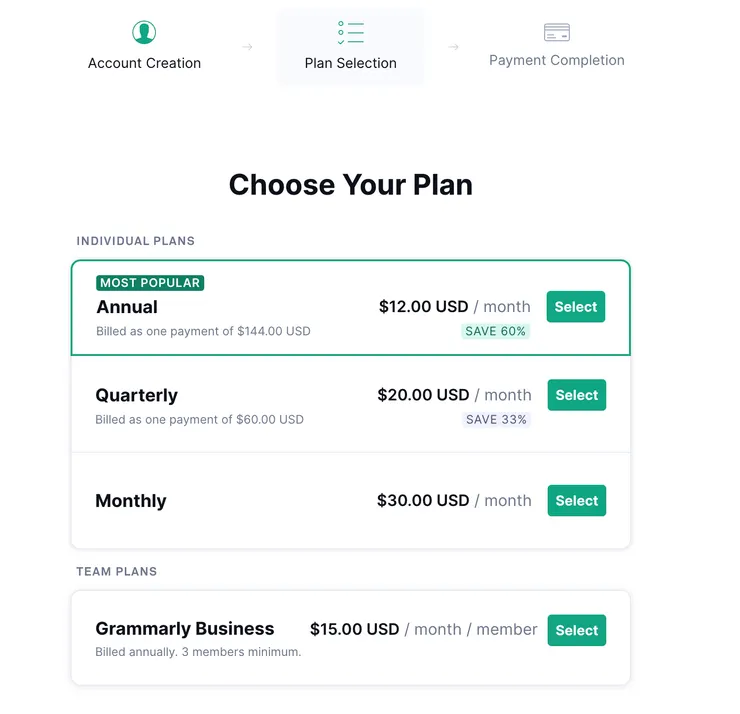Click the Plan Selection checklist icon
Image resolution: width=740 pixels, height=714 pixels.
tap(351, 32)
